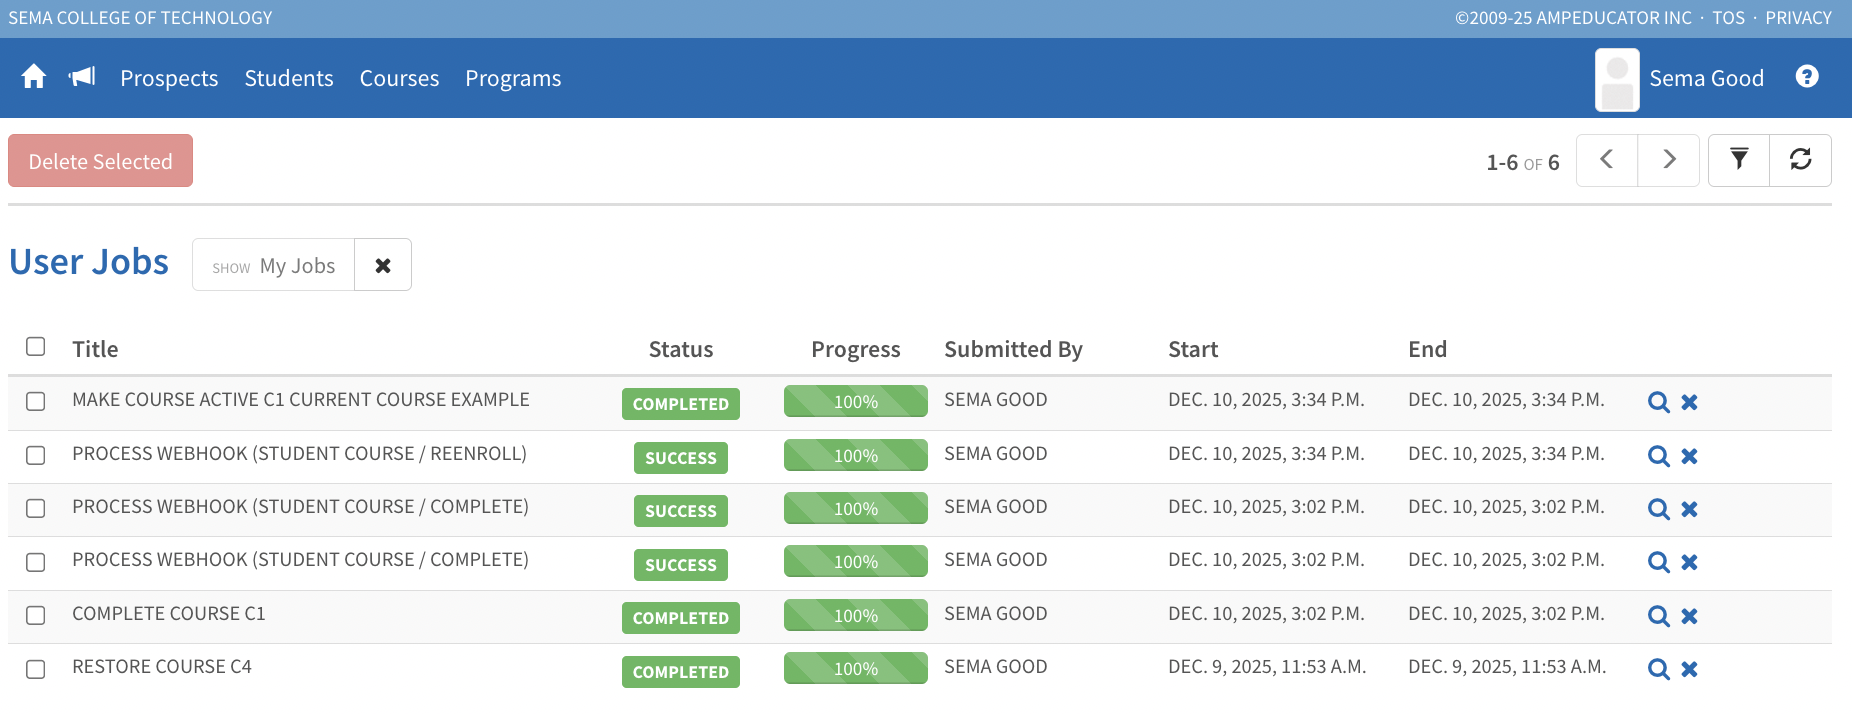This screenshot has height=714, width=1852.
Task: Open the Prospects menu
Action: coord(169,78)
